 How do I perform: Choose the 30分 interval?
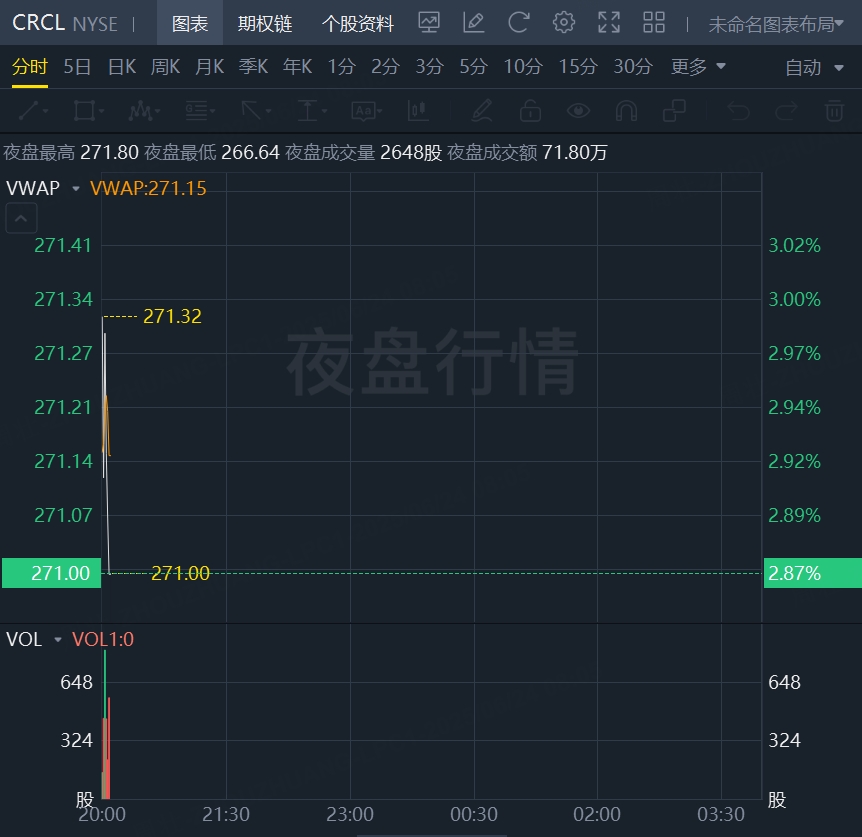[633, 66]
